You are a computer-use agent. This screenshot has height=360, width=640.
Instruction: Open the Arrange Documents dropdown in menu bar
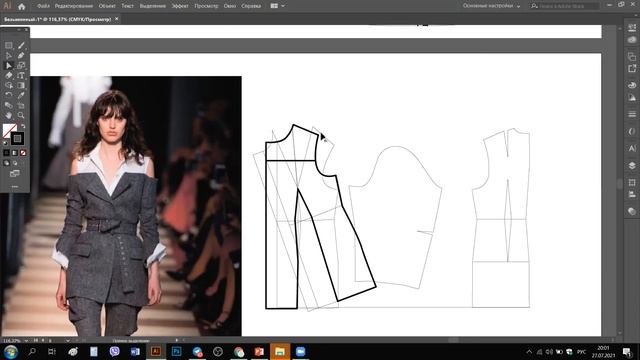(x=278, y=6)
